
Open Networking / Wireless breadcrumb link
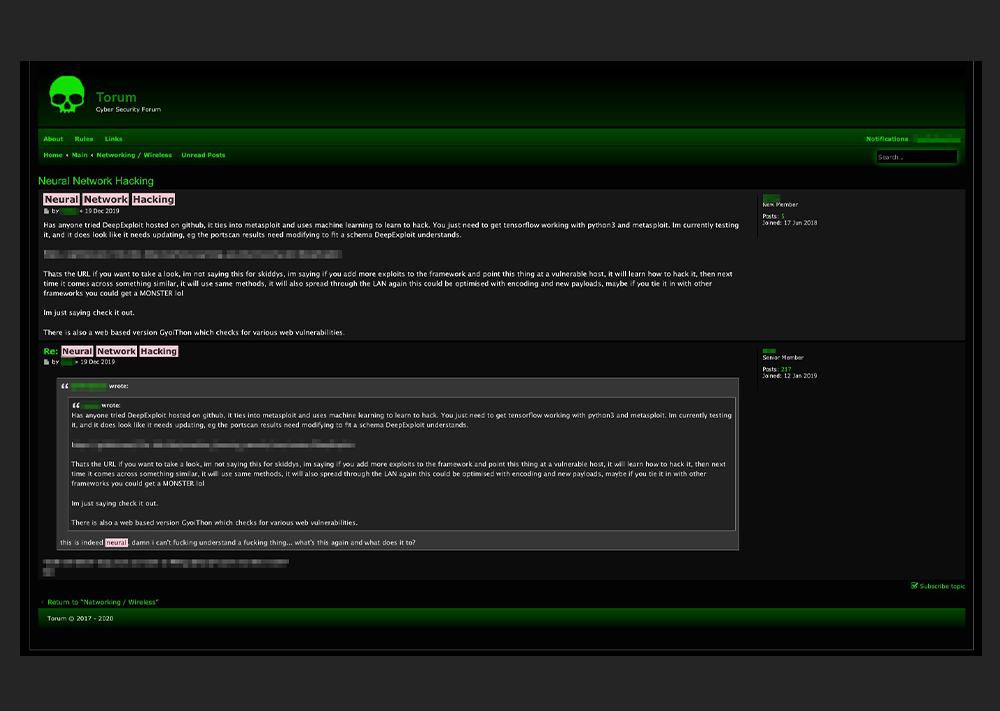tap(134, 155)
